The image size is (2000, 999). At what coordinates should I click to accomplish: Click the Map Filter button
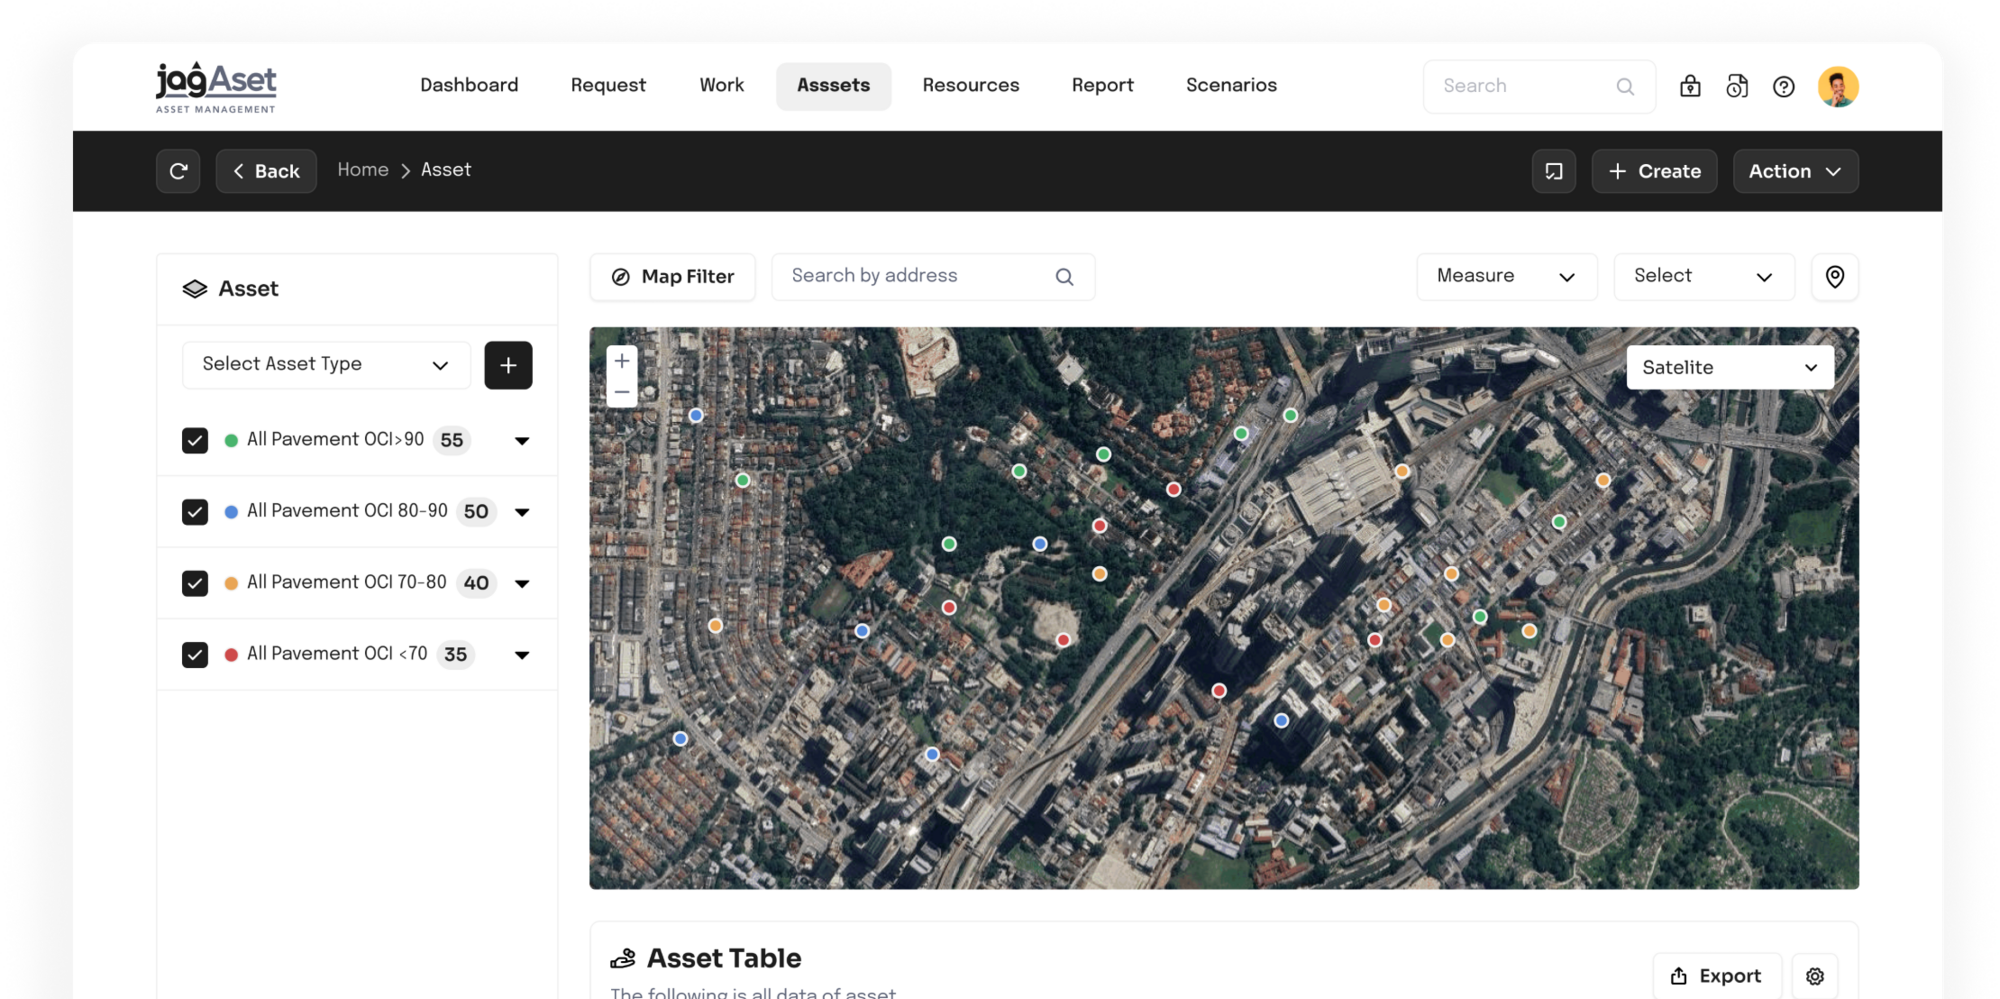pos(672,277)
